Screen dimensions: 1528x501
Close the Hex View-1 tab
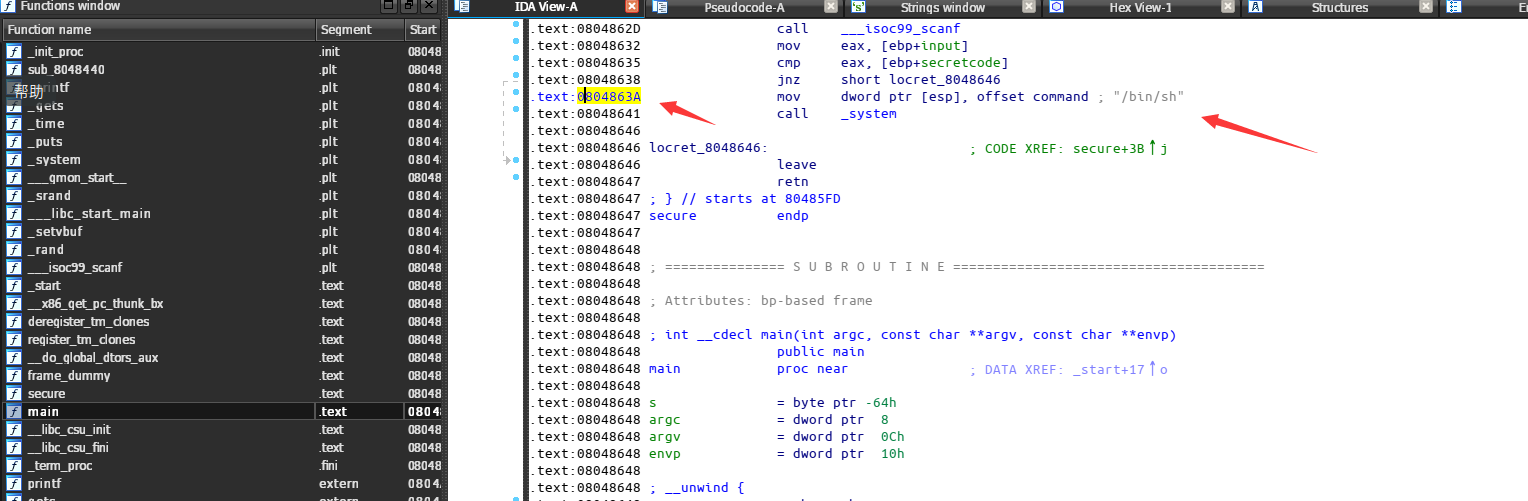(x=1226, y=7)
